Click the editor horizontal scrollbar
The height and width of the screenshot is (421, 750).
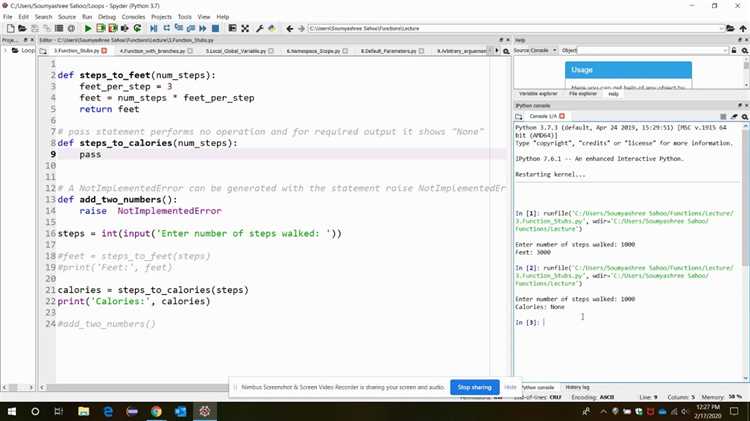pos(139,387)
